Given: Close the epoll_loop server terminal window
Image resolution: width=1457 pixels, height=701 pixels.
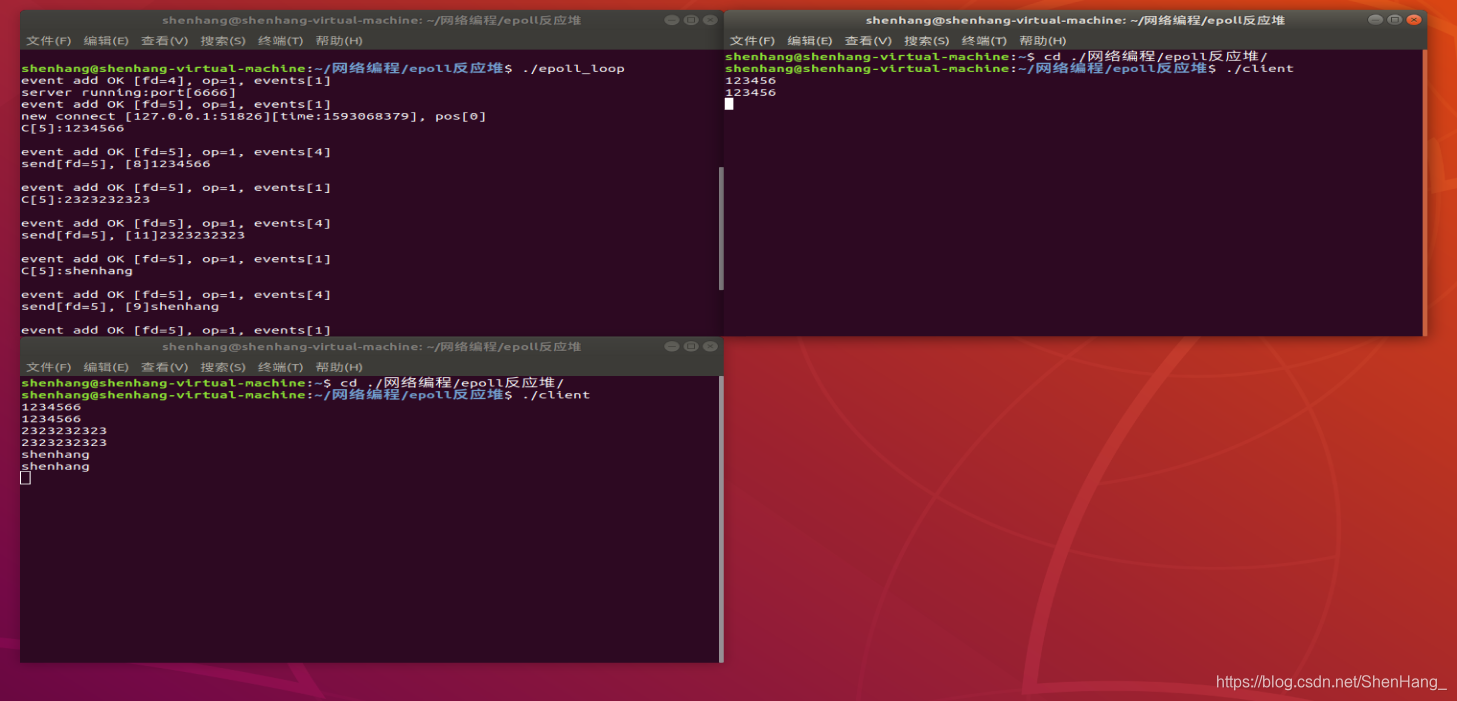Looking at the screenshot, I should click(x=710, y=20).
